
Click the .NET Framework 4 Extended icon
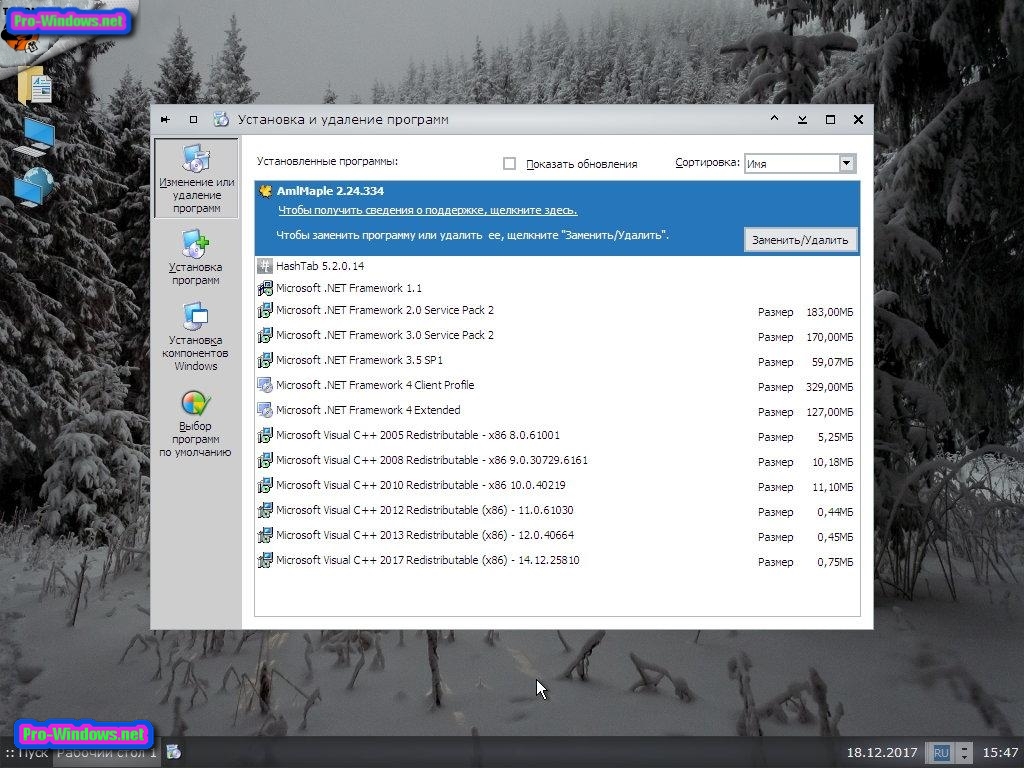pyautogui.click(x=264, y=410)
